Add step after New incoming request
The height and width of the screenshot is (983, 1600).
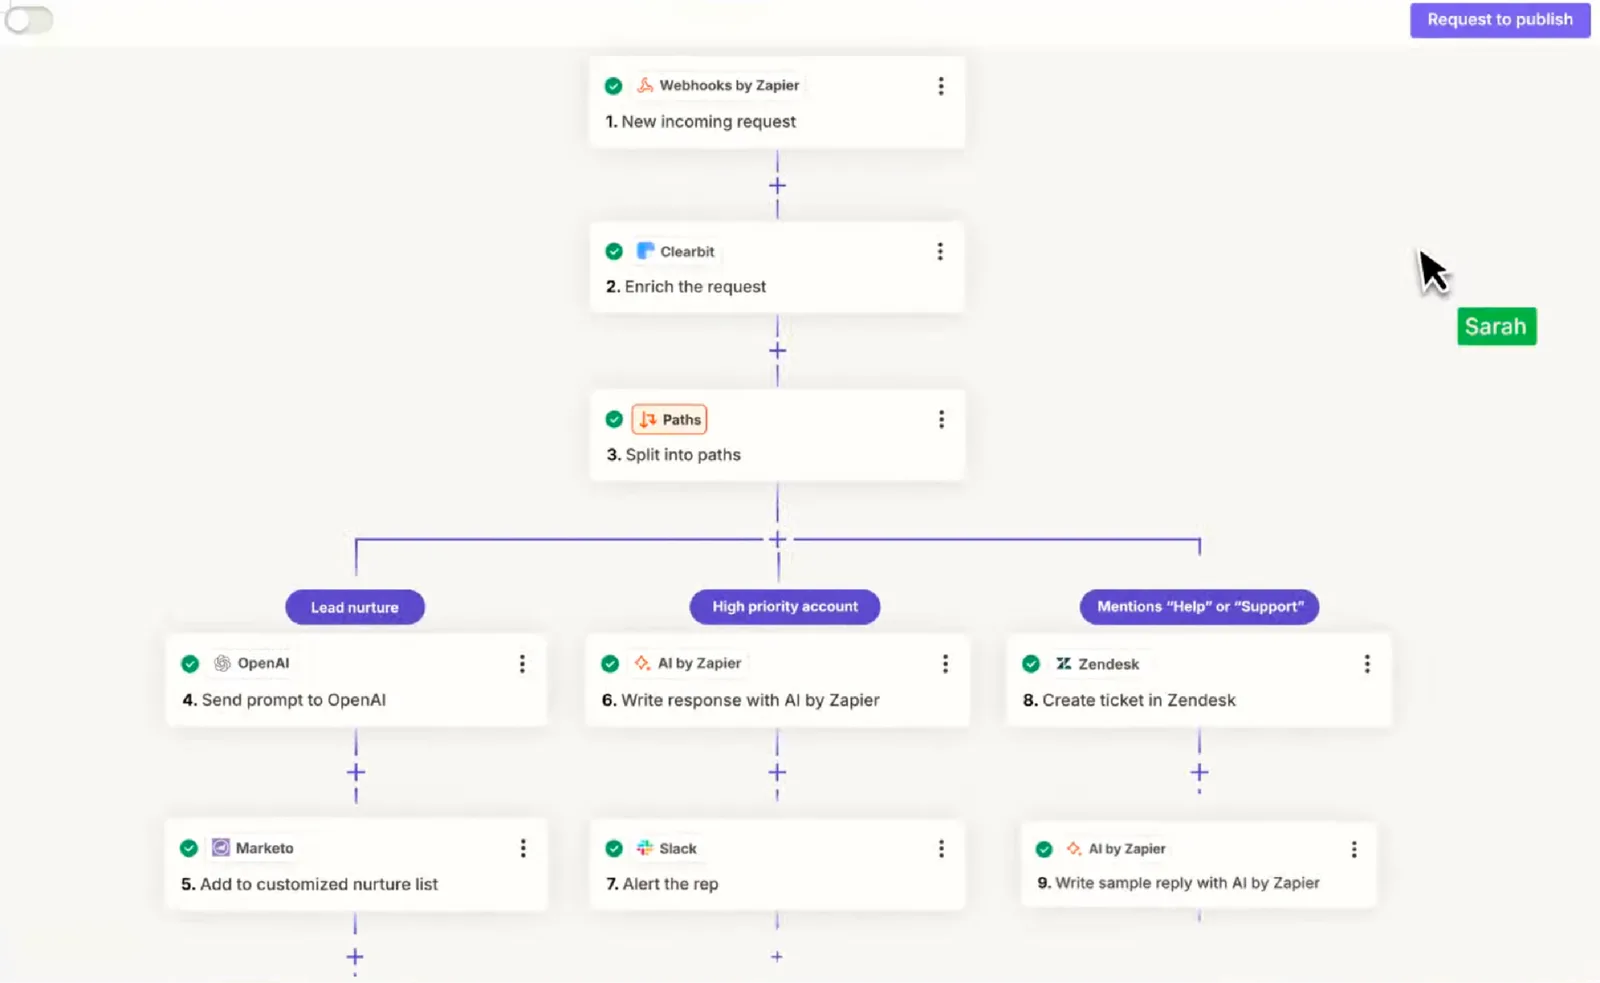777,186
